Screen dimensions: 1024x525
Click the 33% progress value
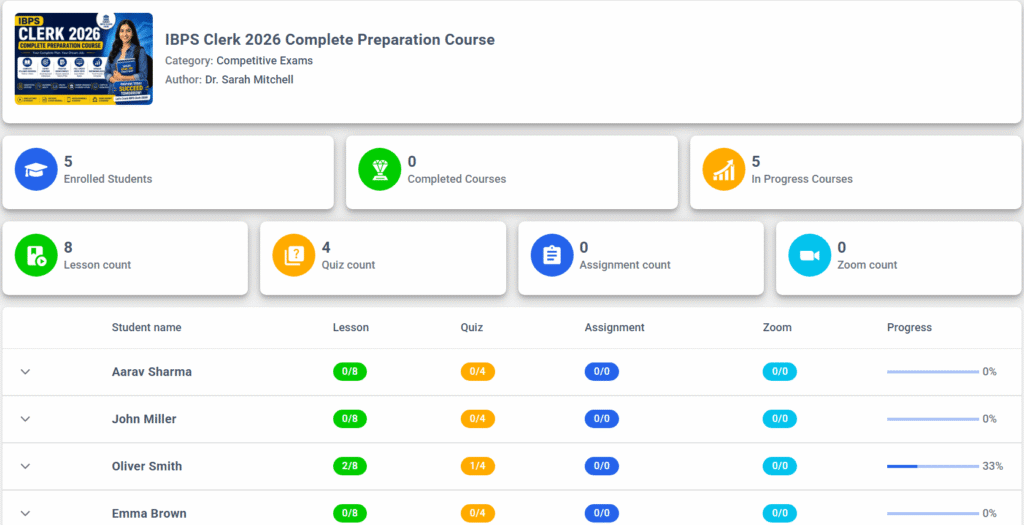[x=993, y=466]
